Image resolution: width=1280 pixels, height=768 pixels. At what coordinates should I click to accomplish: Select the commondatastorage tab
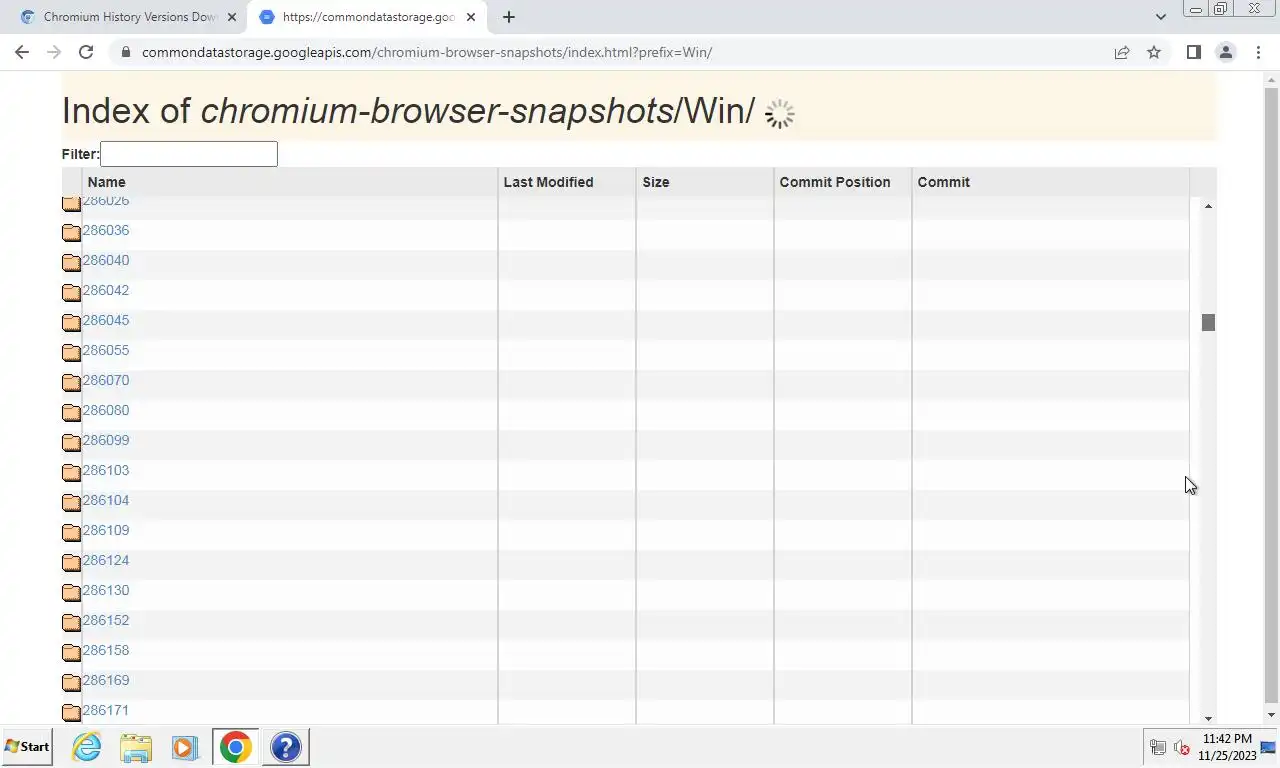coord(368,17)
